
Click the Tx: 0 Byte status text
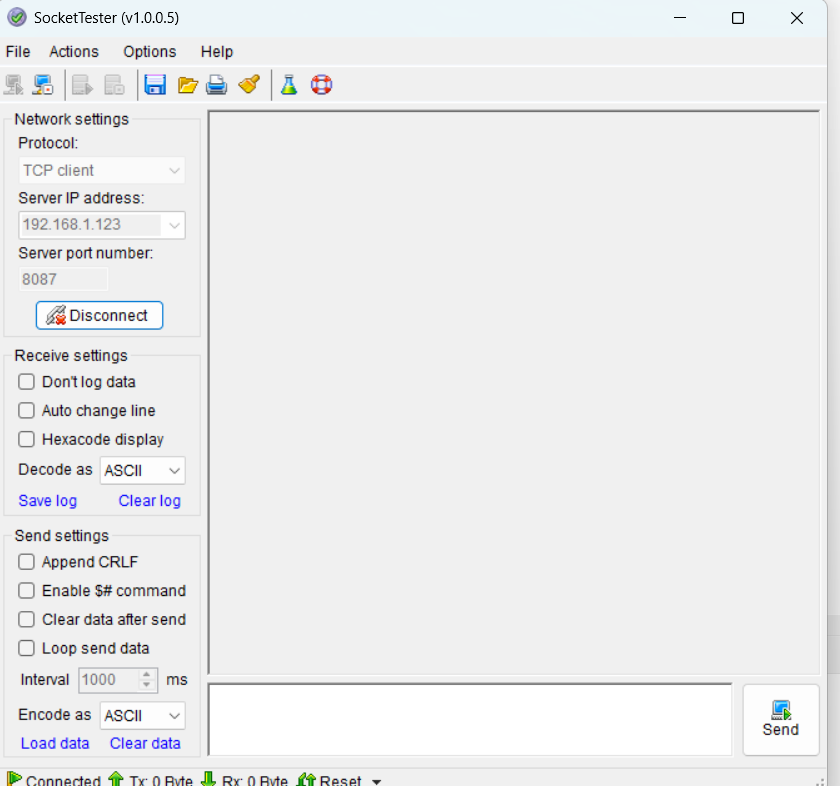(161, 781)
